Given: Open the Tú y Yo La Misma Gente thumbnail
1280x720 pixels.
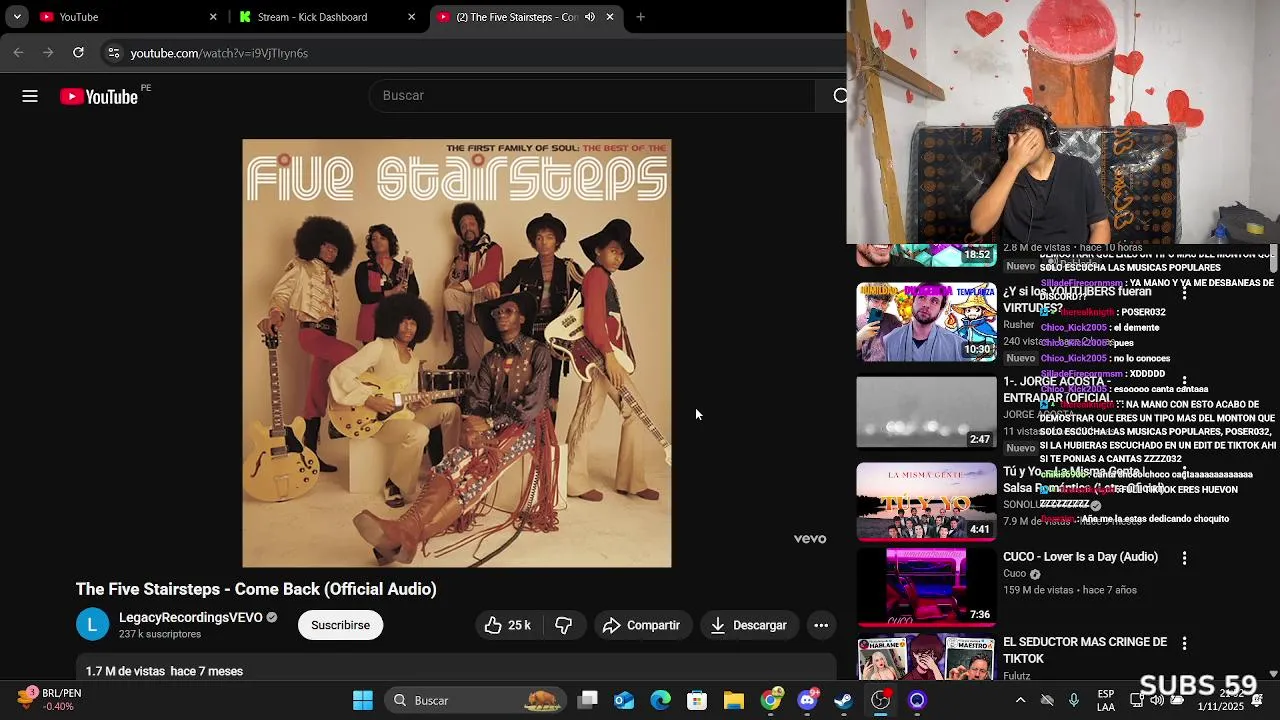Looking at the screenshot, I should [926, 501].
